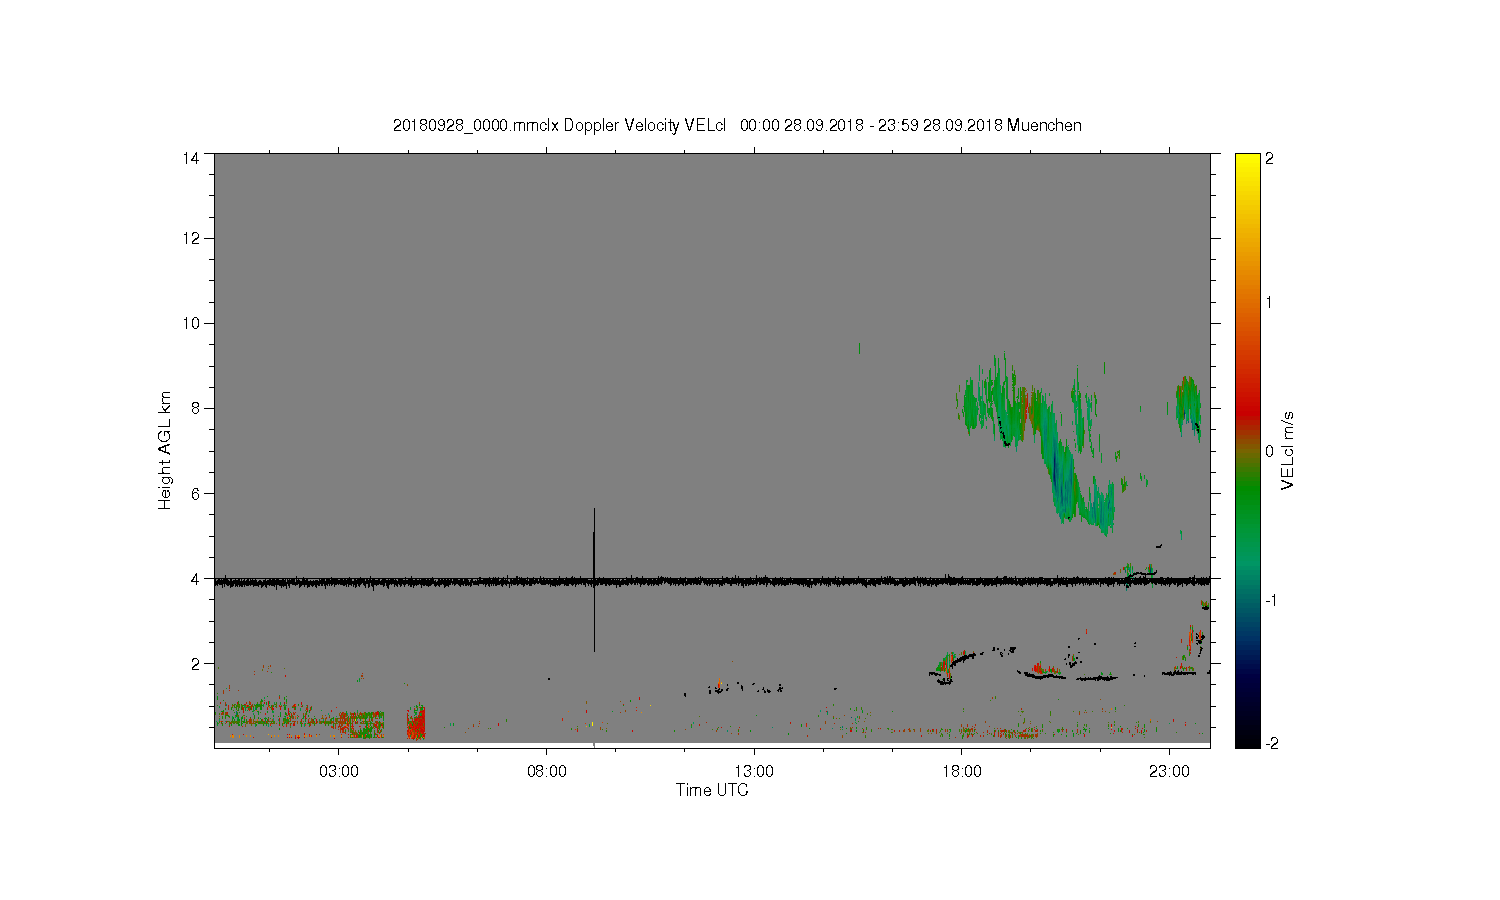
Task: Click the height label 4
Action: tap(195, 578)
